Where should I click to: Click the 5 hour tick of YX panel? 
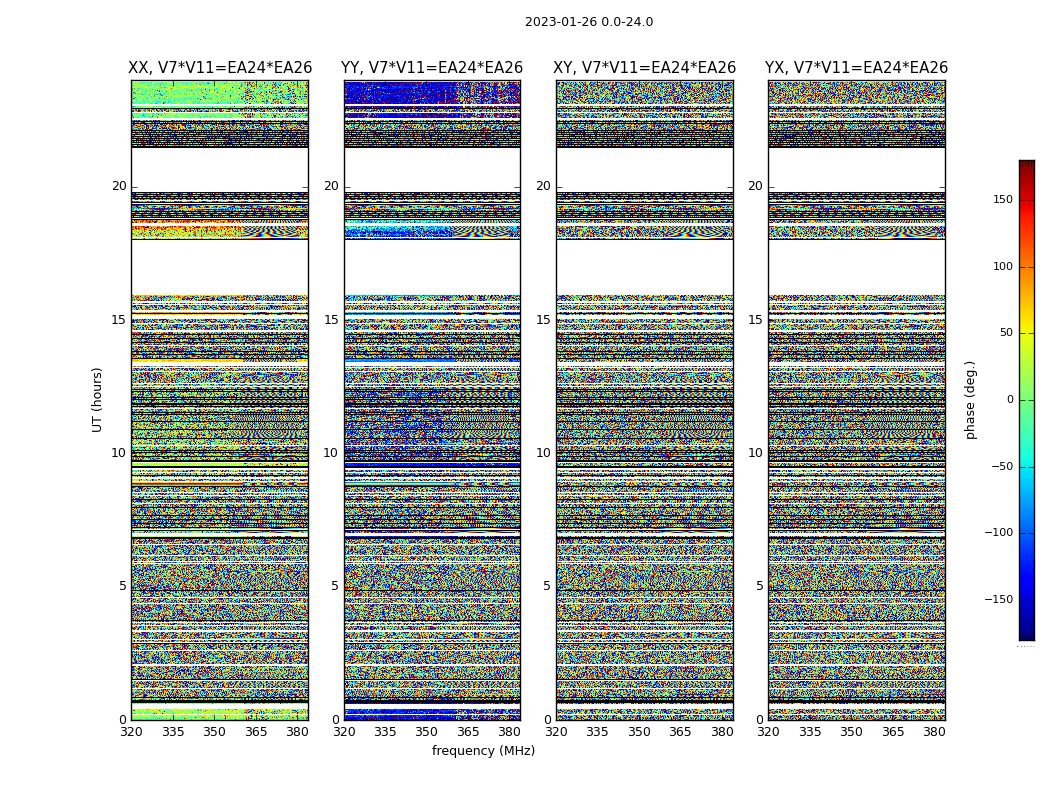pos(759,586)
